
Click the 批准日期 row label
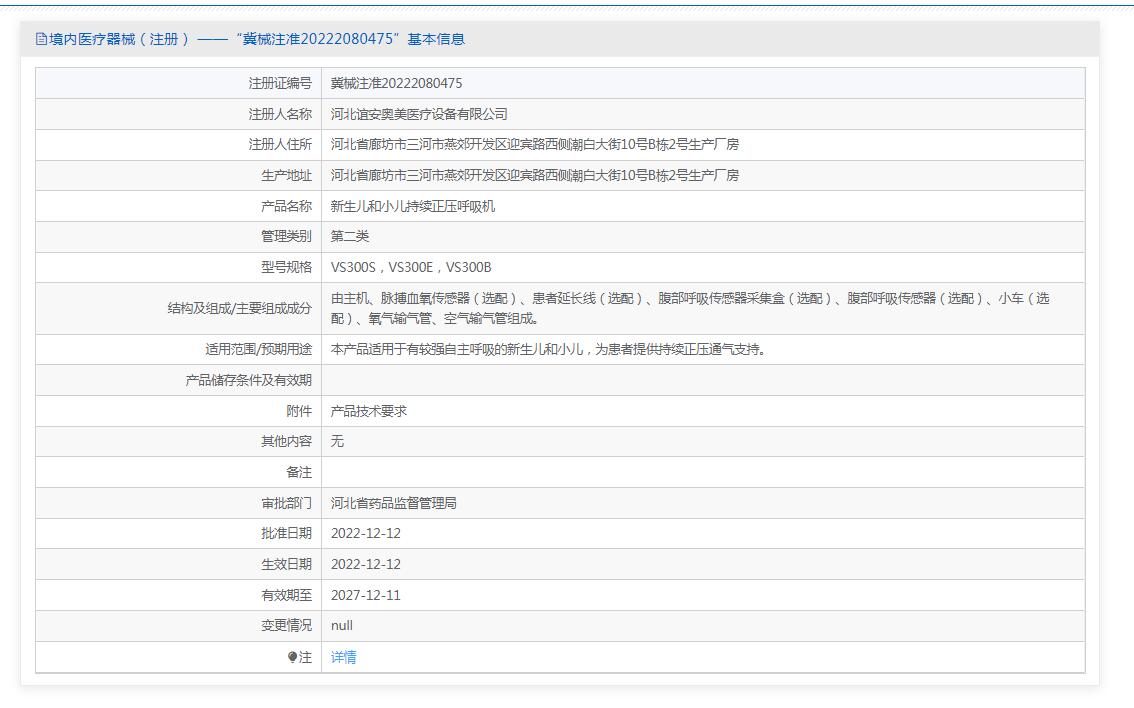[x=286, y=534]
